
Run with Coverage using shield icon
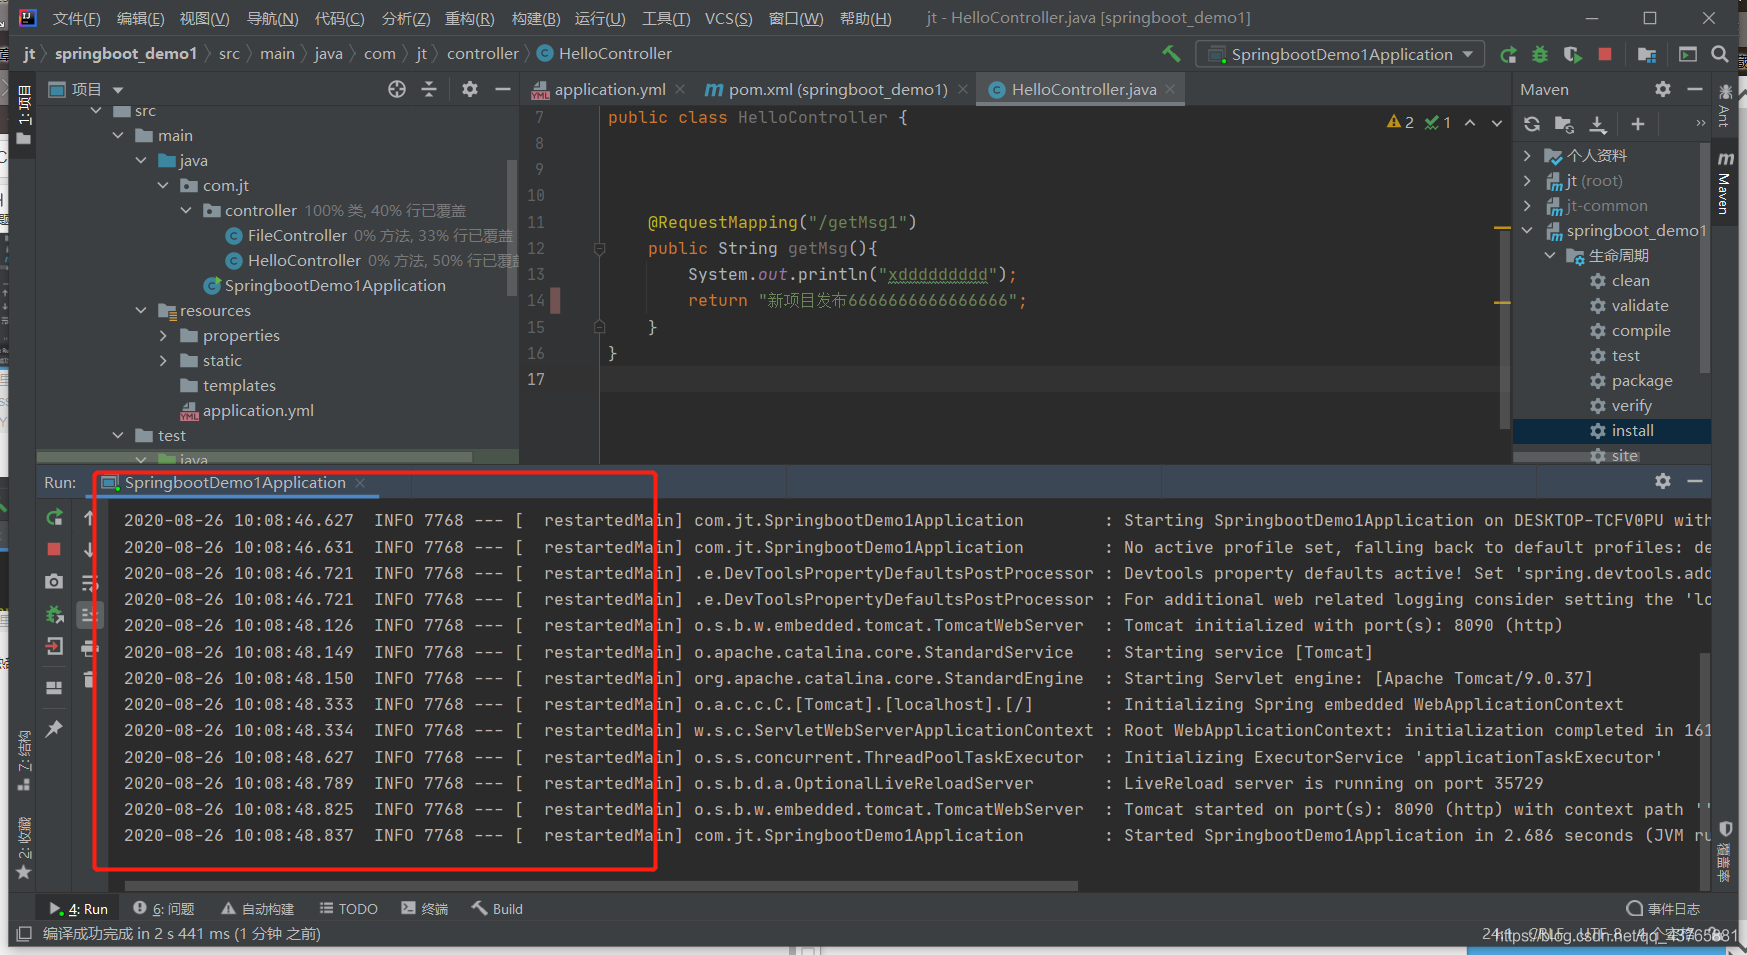[x=1572, y=55]
